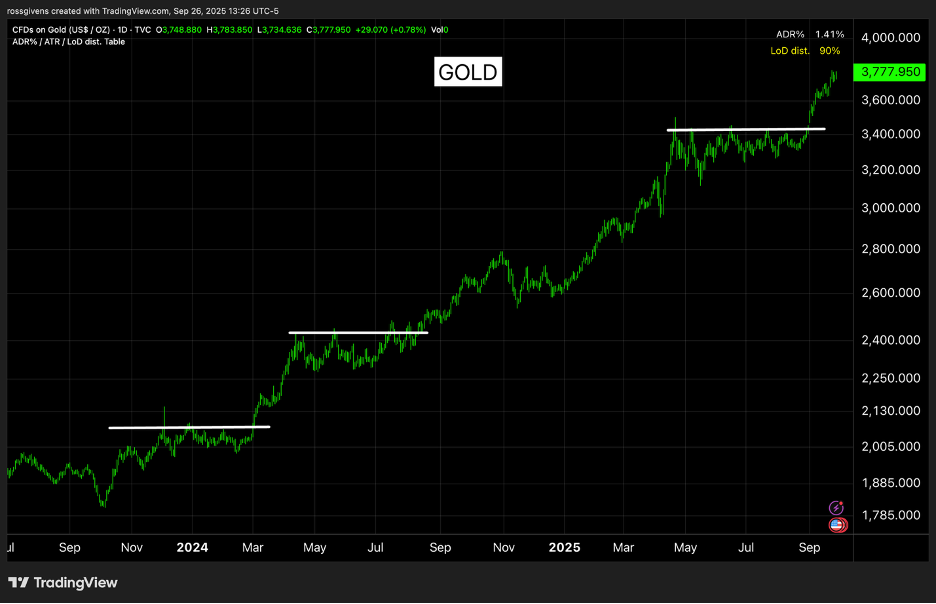Select the white GOLD text label
This screenshot has width=936, height=604.
(x=467, y=73)
